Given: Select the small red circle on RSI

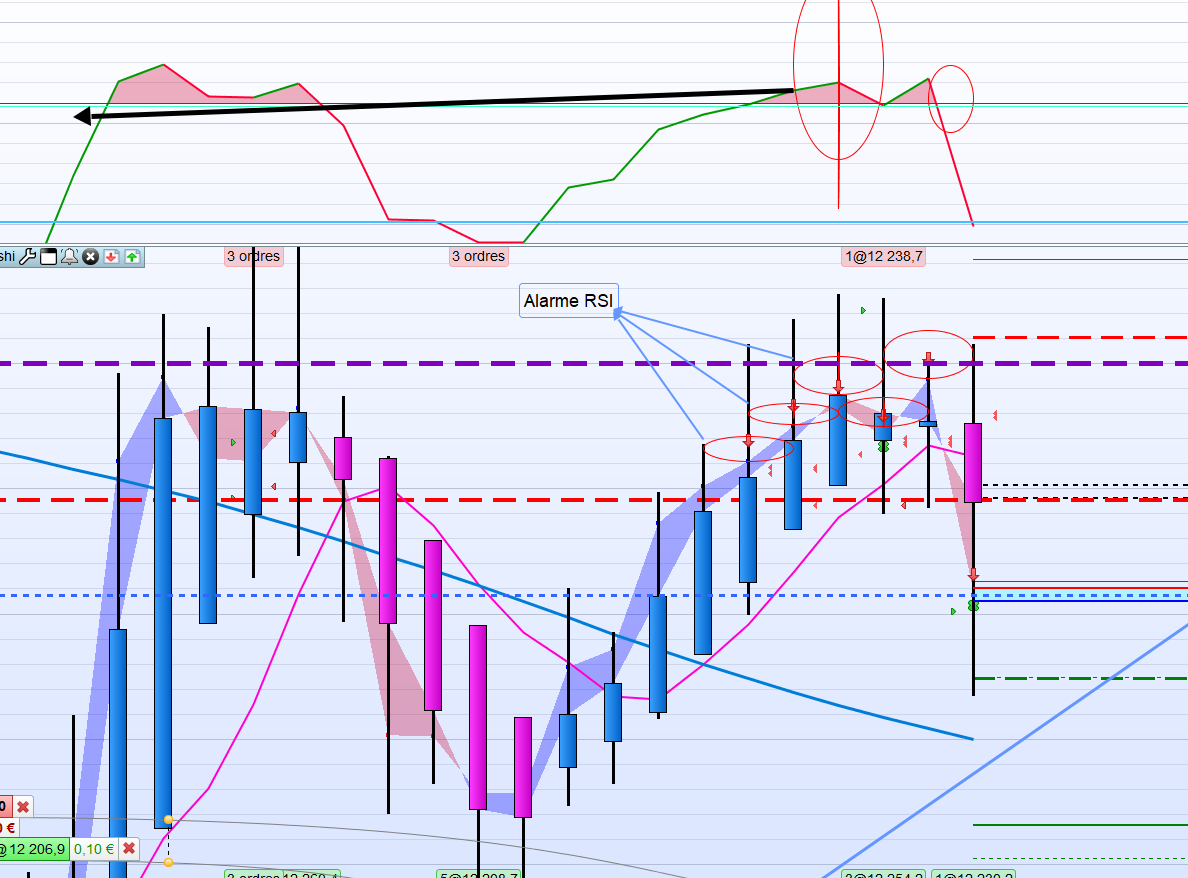Looking at the screenshot, I should pyautogui.click(x=951, y=98).
